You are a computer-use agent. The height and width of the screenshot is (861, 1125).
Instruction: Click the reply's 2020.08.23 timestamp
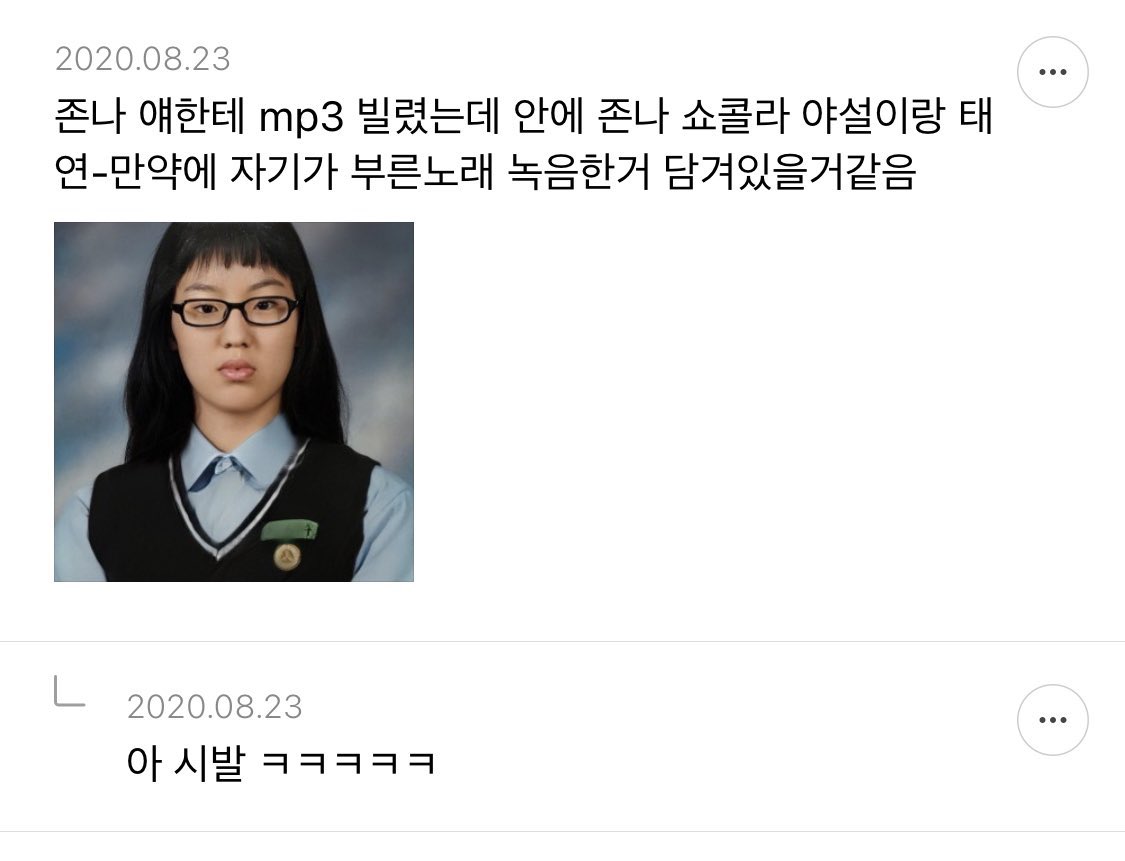click(215, 707)
